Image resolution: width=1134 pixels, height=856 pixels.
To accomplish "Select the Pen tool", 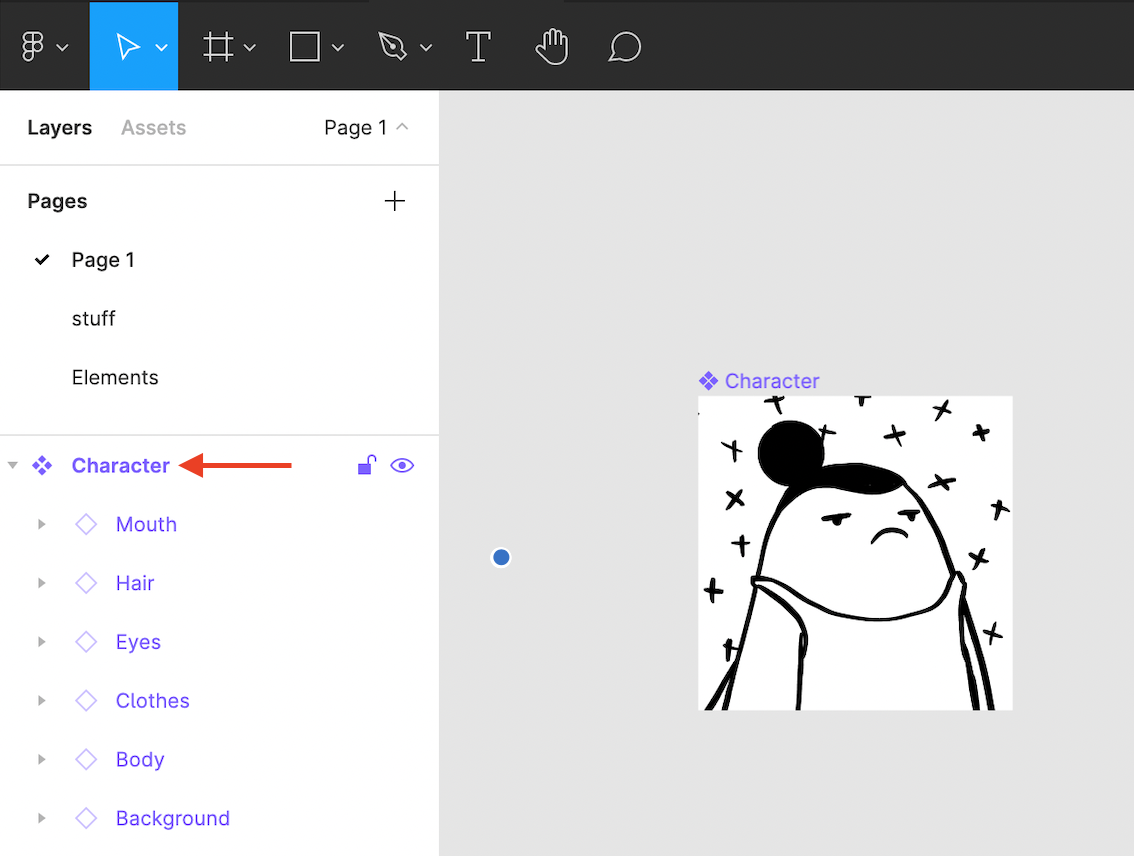I will point(392,47).
